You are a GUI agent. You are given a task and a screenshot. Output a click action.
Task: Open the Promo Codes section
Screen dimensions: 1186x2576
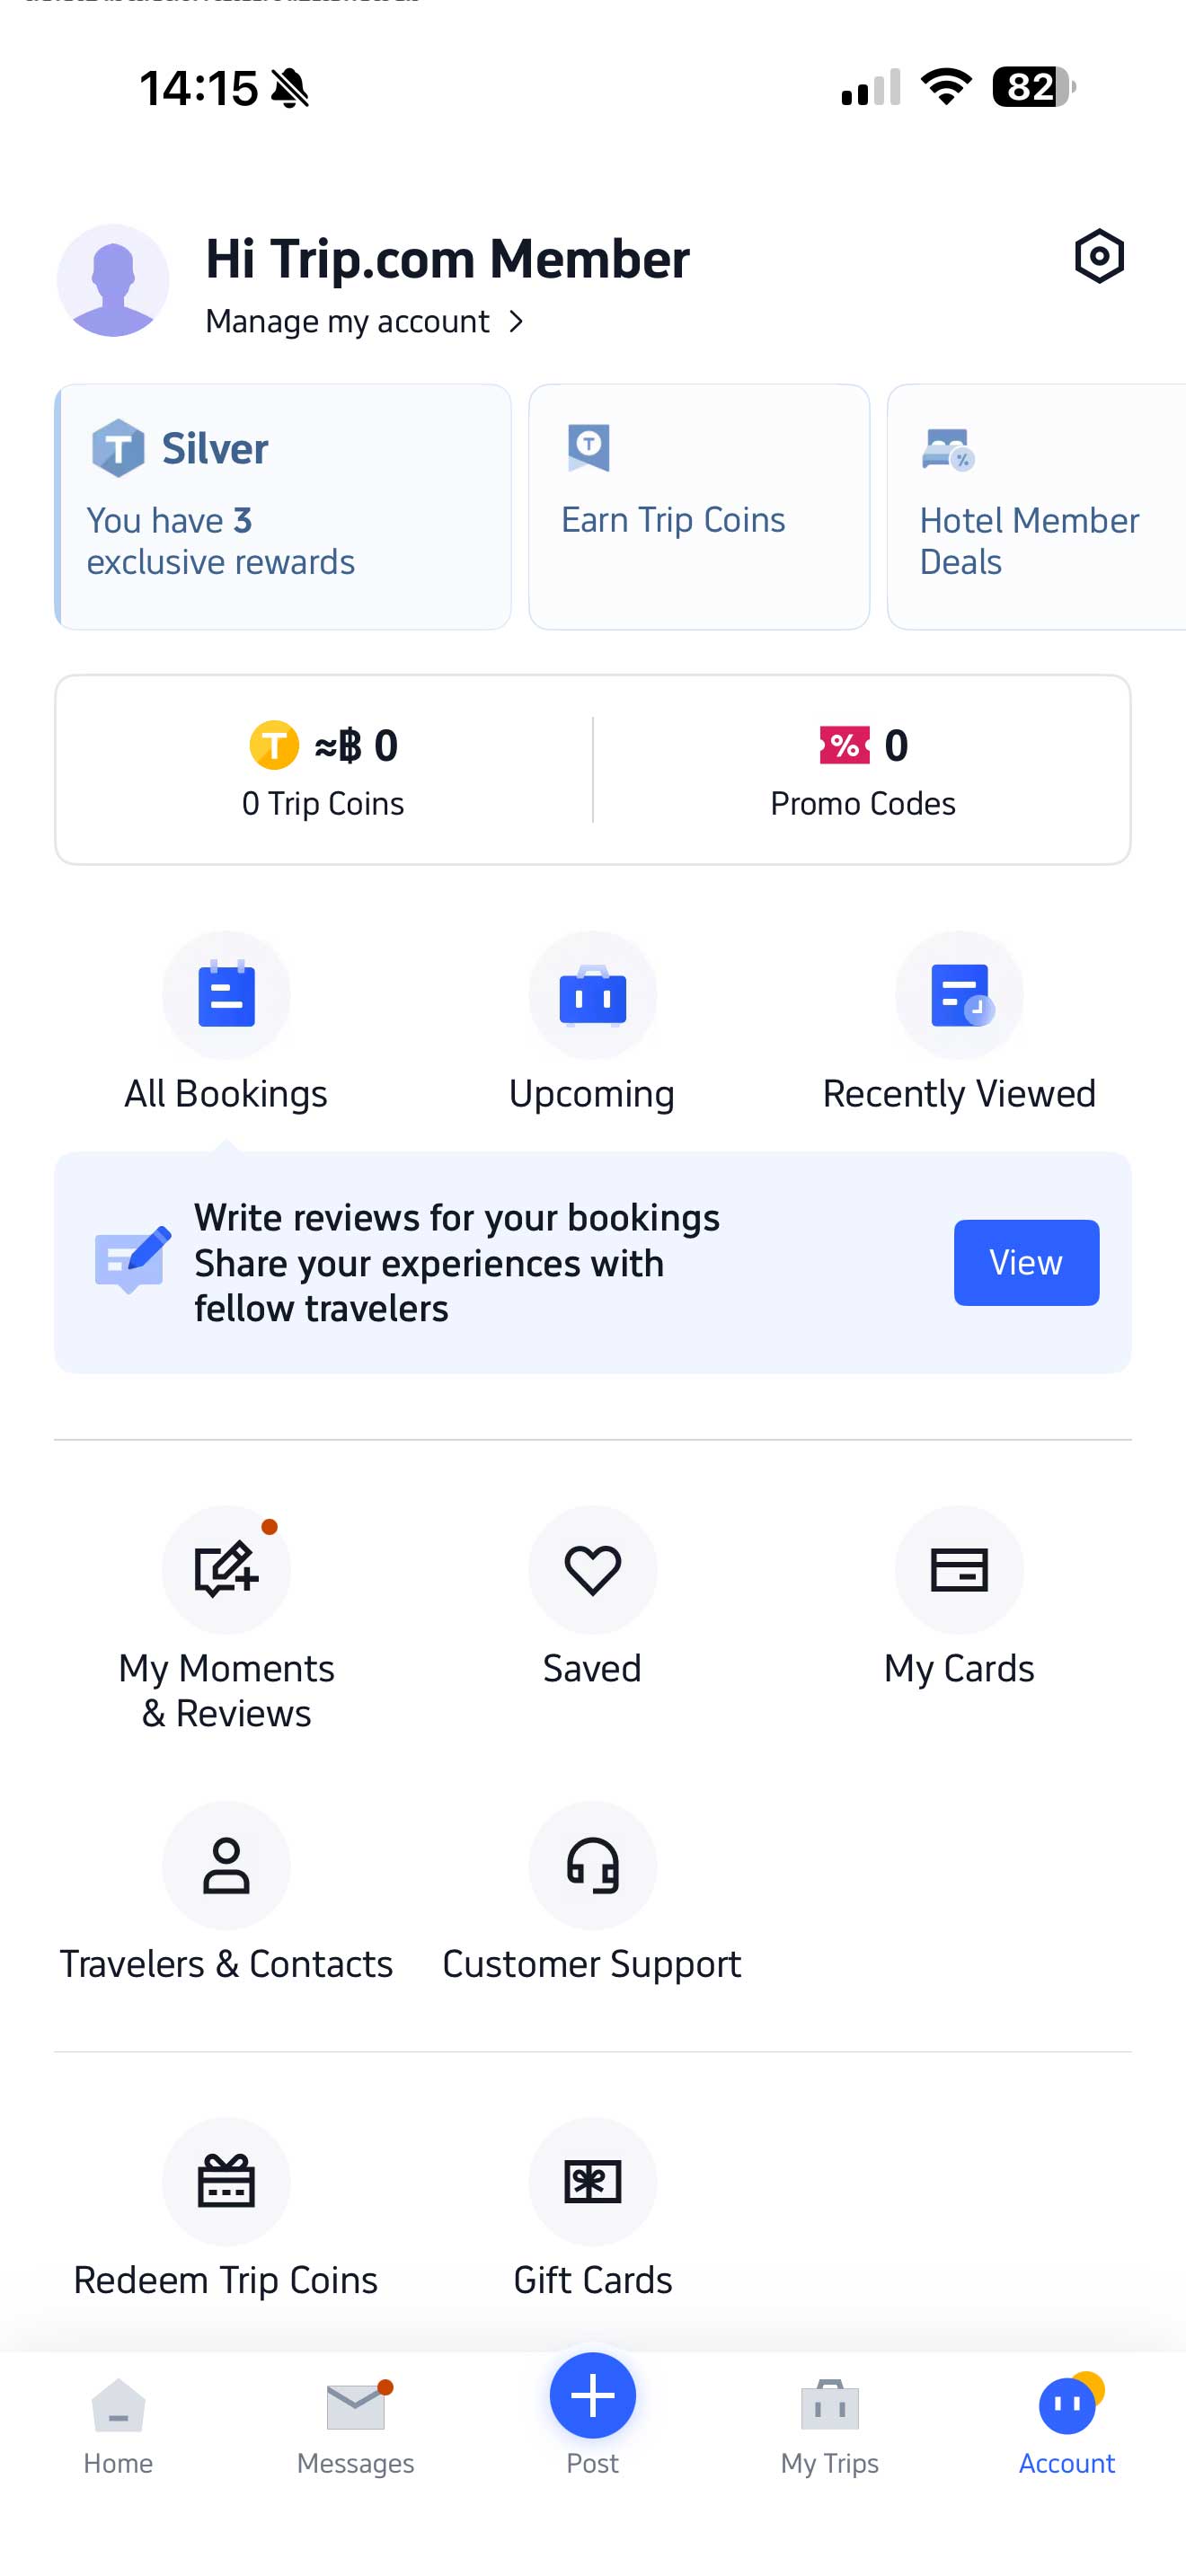[862, 770]
